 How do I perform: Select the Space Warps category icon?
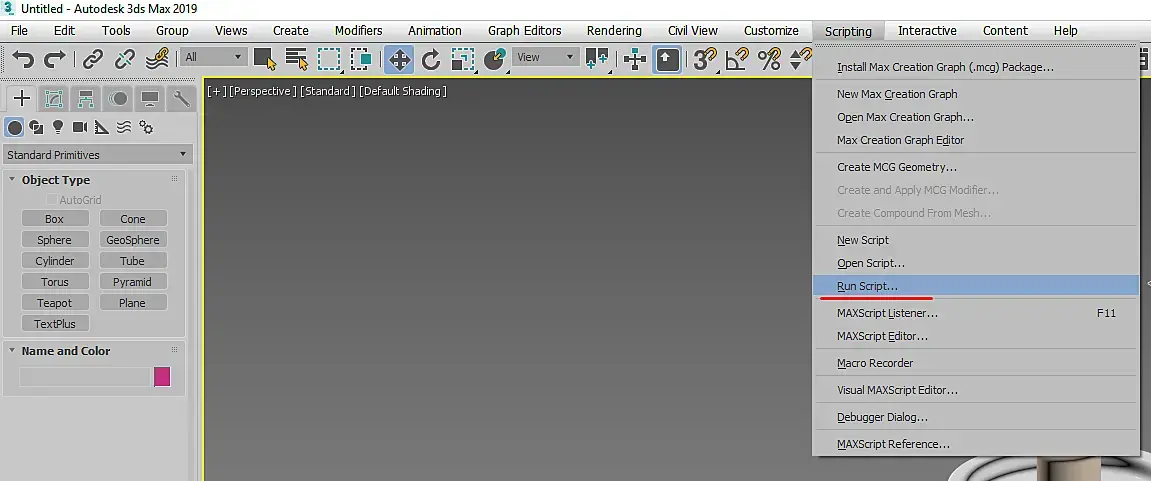124,128
